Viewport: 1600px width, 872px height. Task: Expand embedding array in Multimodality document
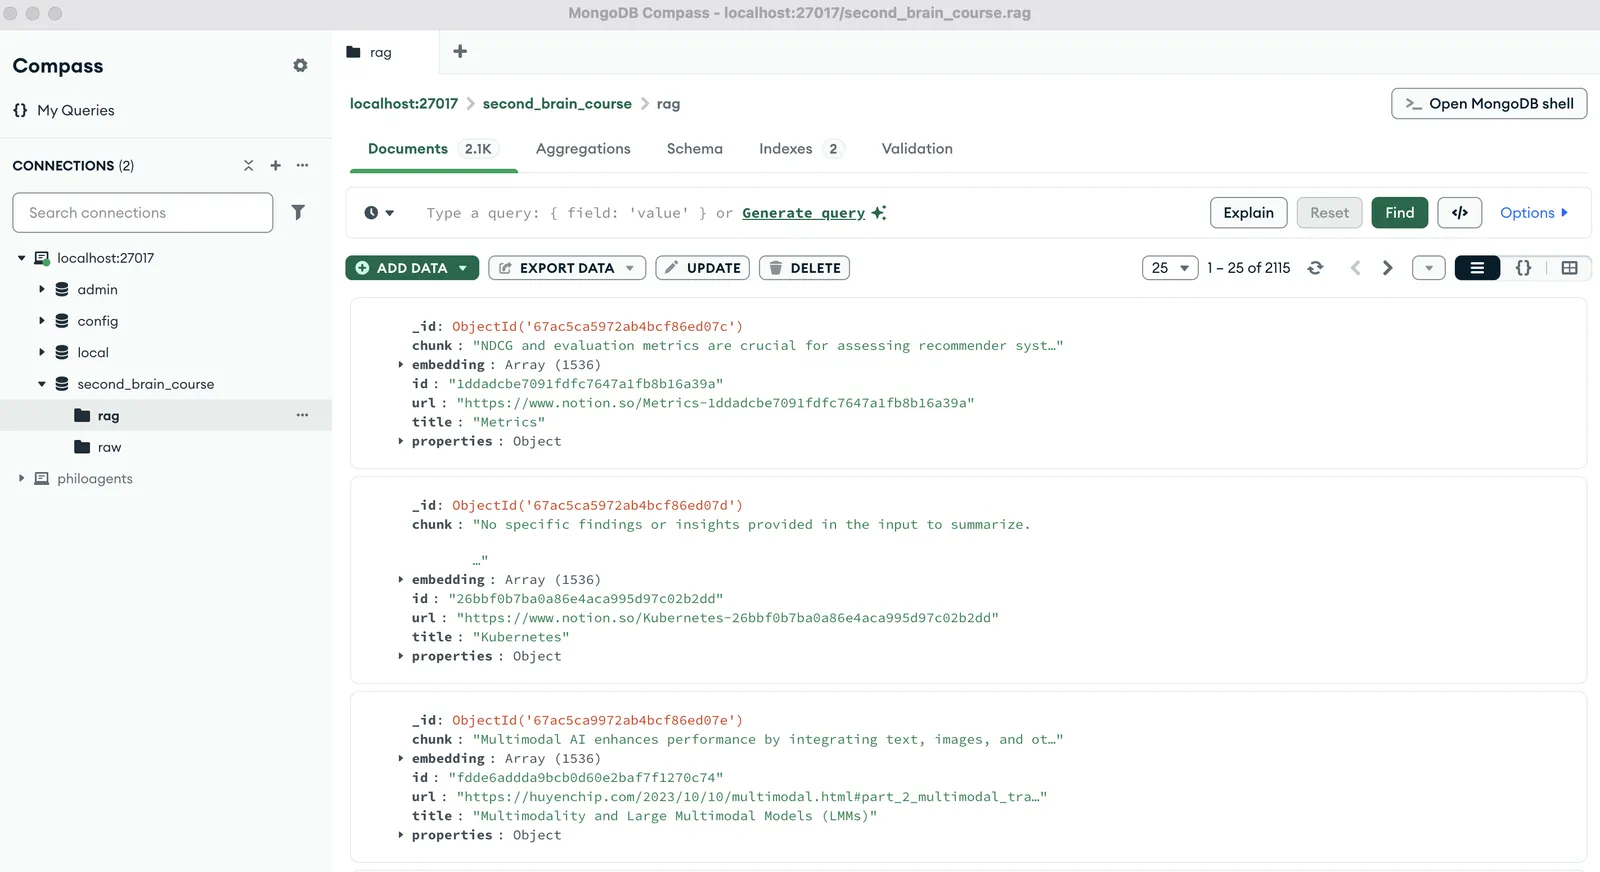tap(401, 758)
